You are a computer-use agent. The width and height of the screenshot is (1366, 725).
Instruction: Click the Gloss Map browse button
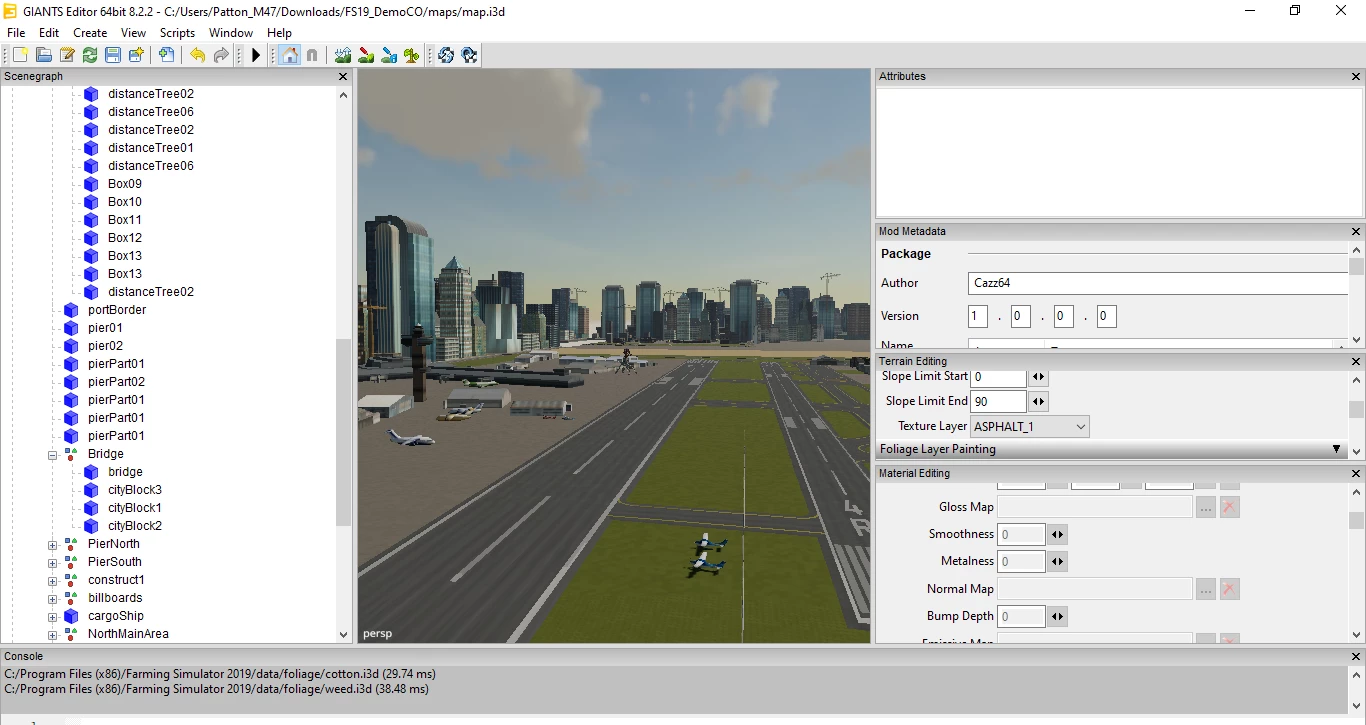coord(1206,508)
